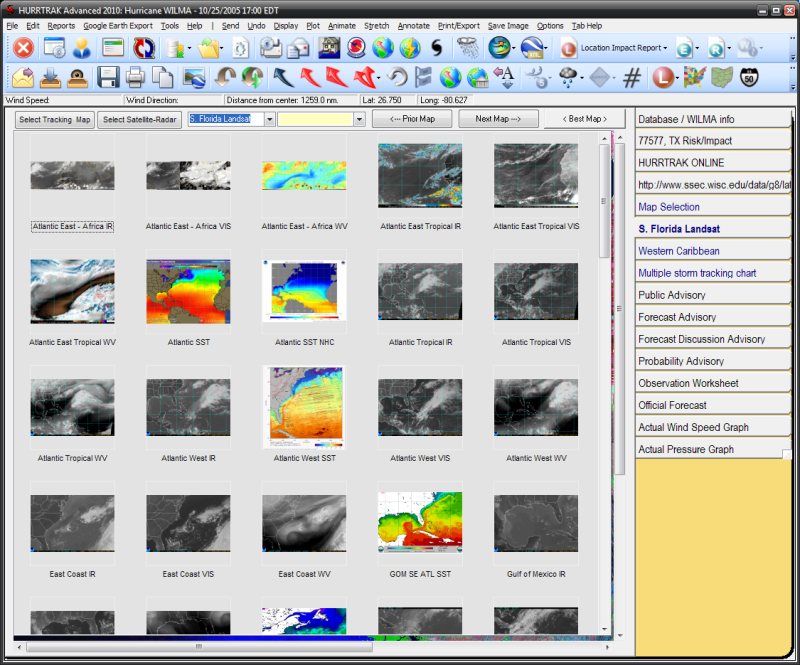The image size is (800, 665).
Task: Expand the E report document dropdown arrow
Action: (x=697, y=48)
